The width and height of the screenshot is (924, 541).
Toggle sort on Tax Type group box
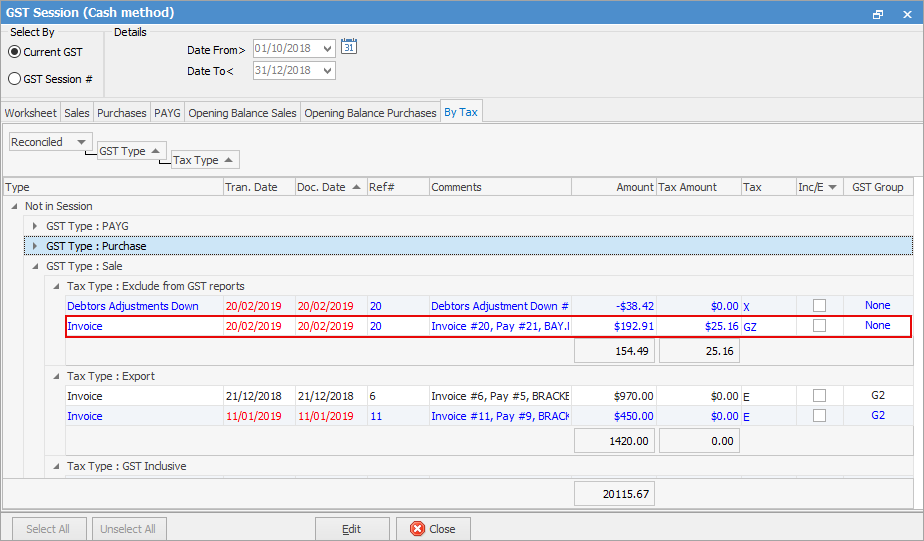[204, 160]
